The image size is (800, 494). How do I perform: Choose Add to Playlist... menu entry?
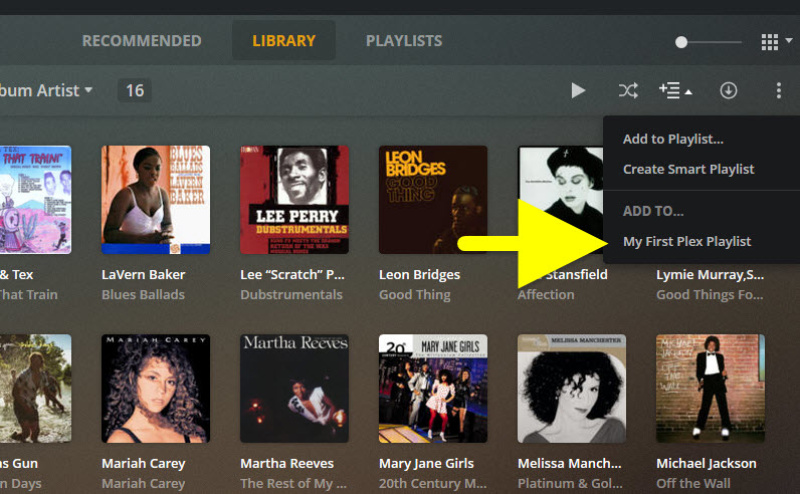click(x=673, y=139)
